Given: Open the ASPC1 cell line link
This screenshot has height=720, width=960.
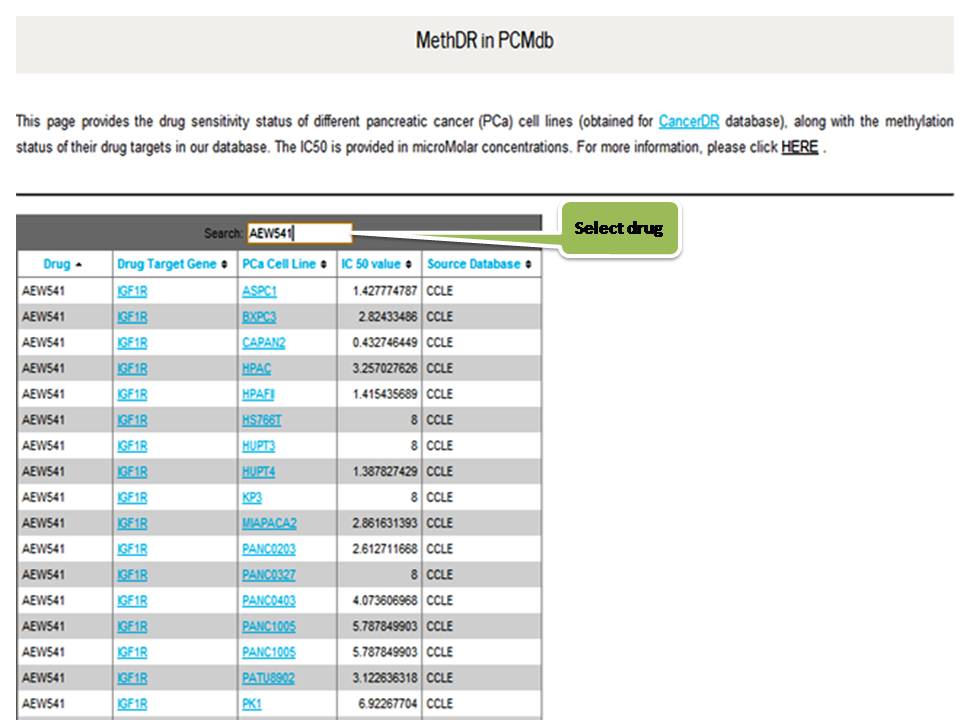Looking at the screenshot, I should tap(259, 291).
